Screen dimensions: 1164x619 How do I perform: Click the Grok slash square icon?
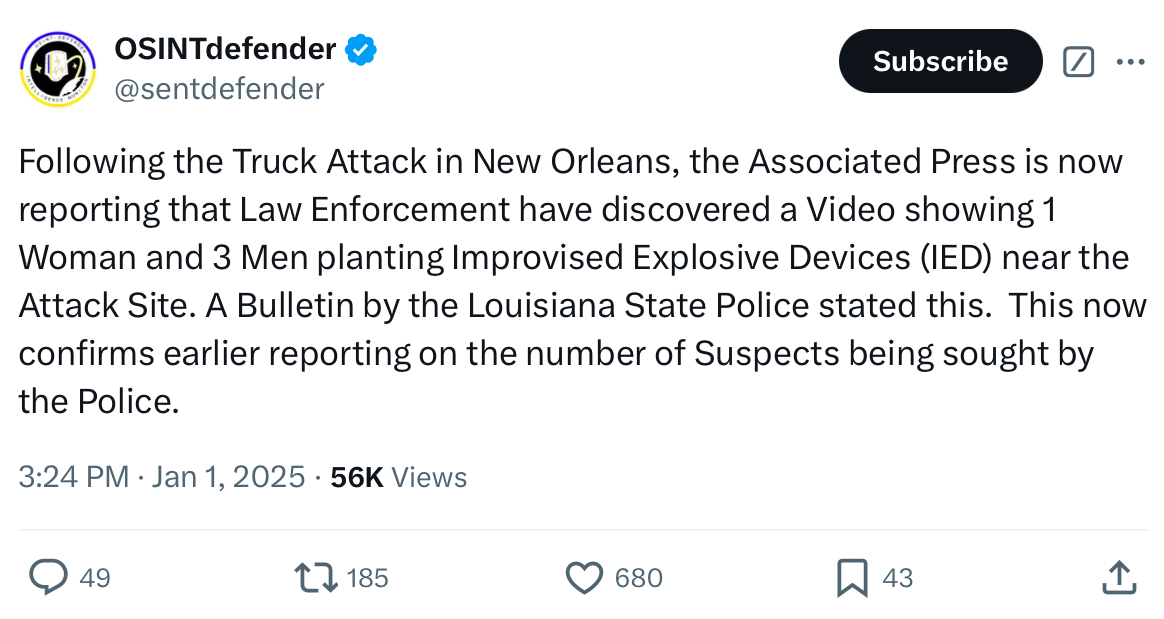click(x=1078, y=62)
